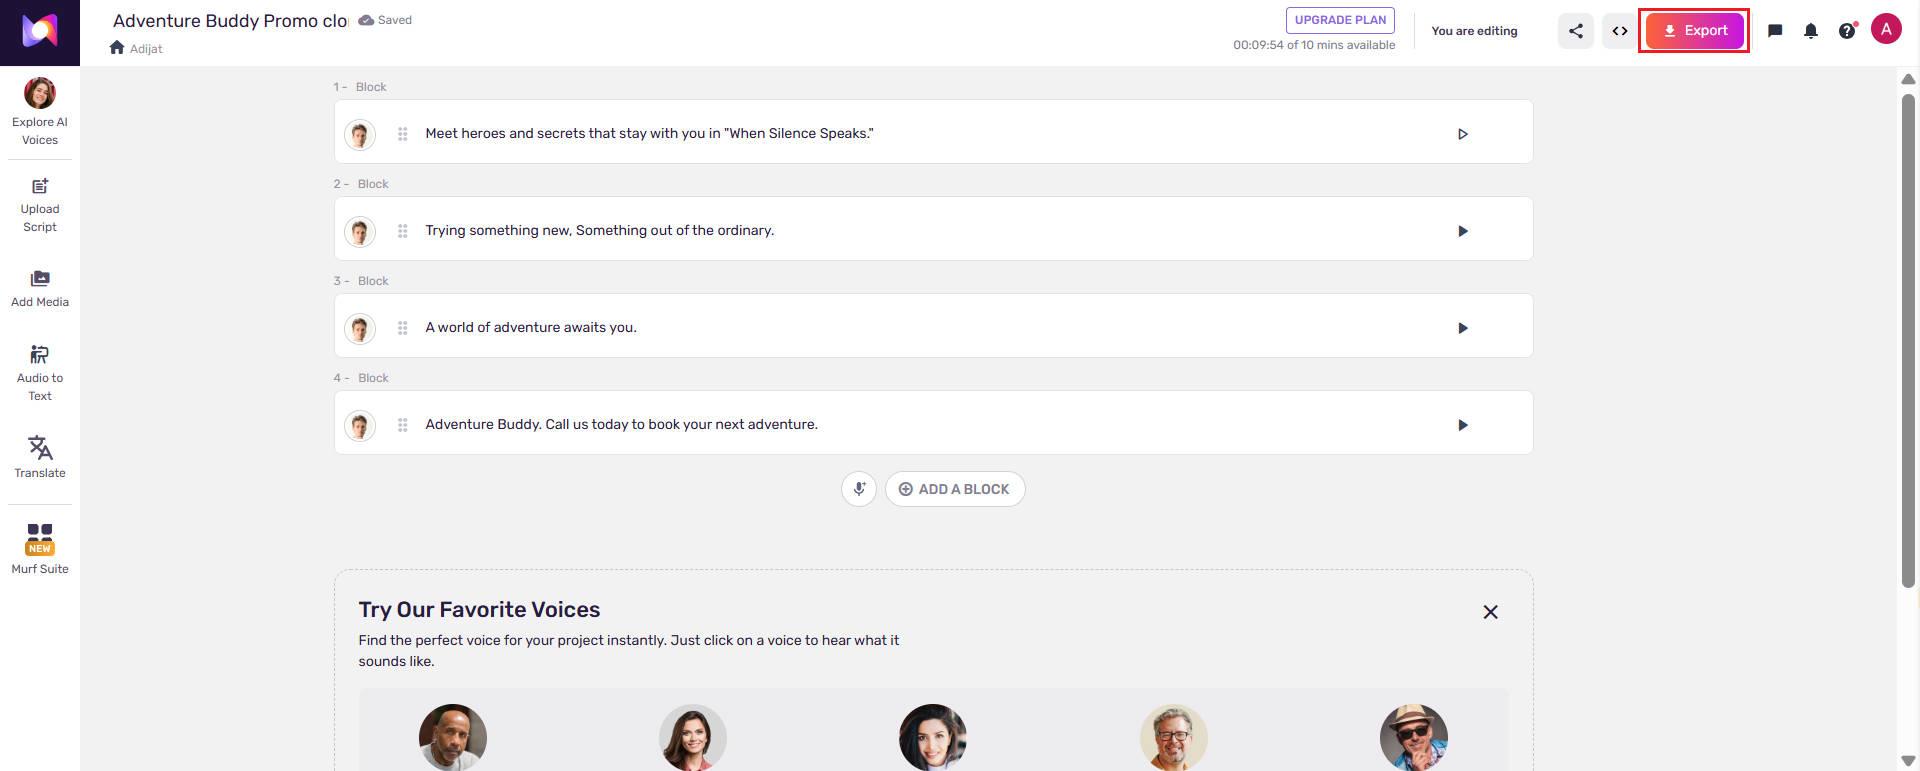Play block 1 audio
This screenshot has height=771, width=1920.
pyautogui.click(x=1462, y=134)
